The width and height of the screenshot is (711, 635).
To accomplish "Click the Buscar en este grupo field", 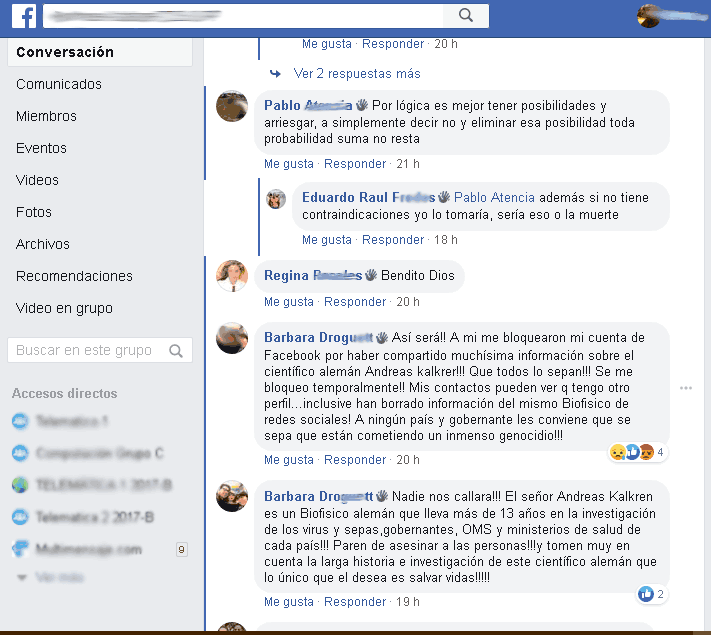I will tap(100, 350).
